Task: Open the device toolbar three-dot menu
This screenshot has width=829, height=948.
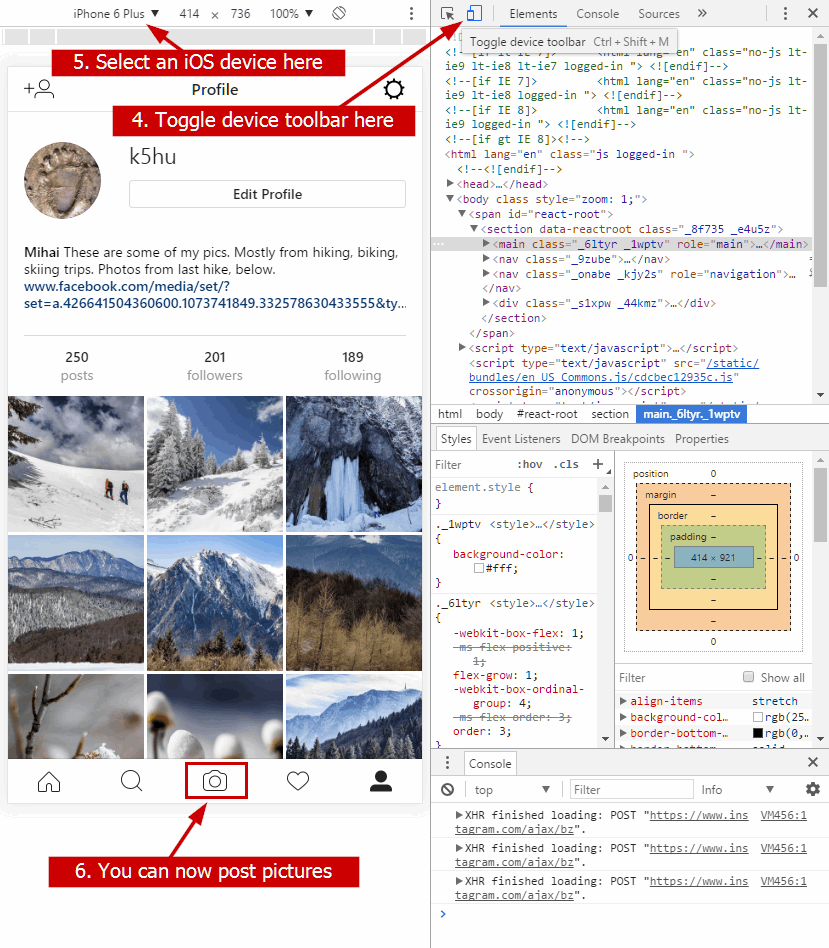Action: 411,13
